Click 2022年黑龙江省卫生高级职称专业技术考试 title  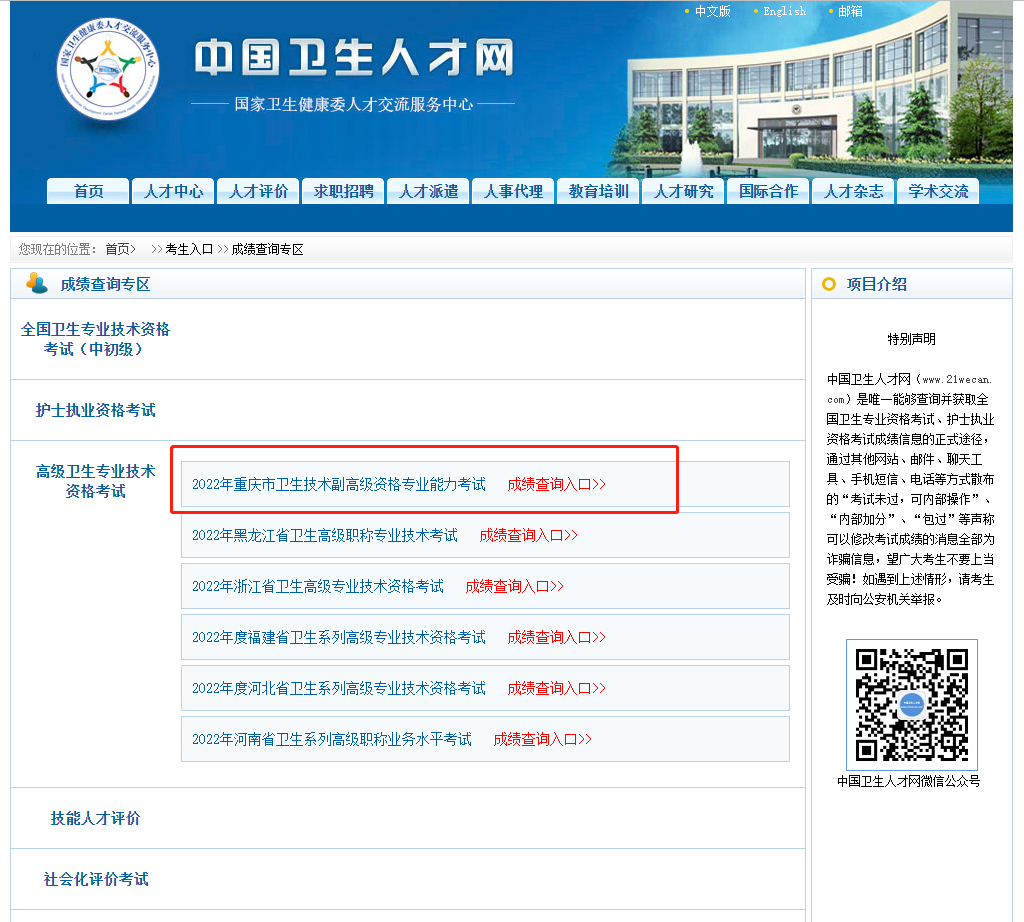click(x=325, y=535)
